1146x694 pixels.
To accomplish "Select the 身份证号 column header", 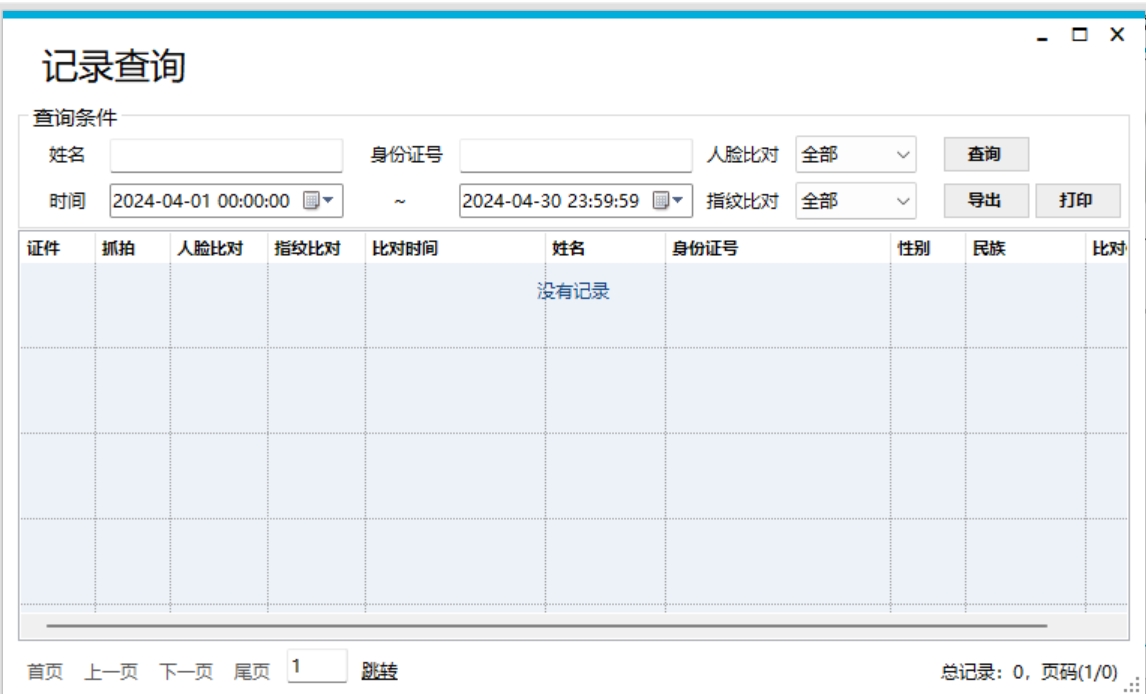I will point(706,250).
